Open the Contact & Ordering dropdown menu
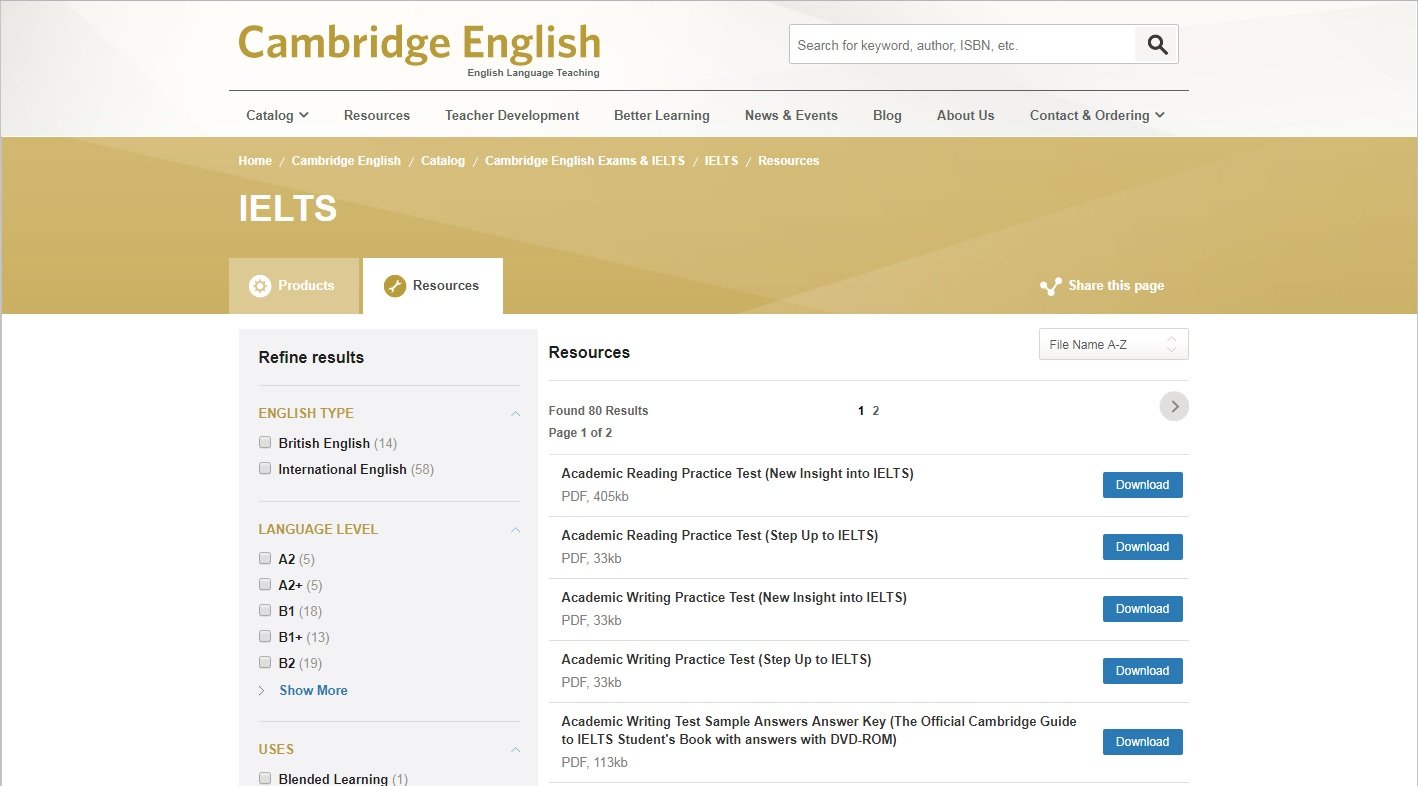 pyautogui.click(x=1097, y=115)
